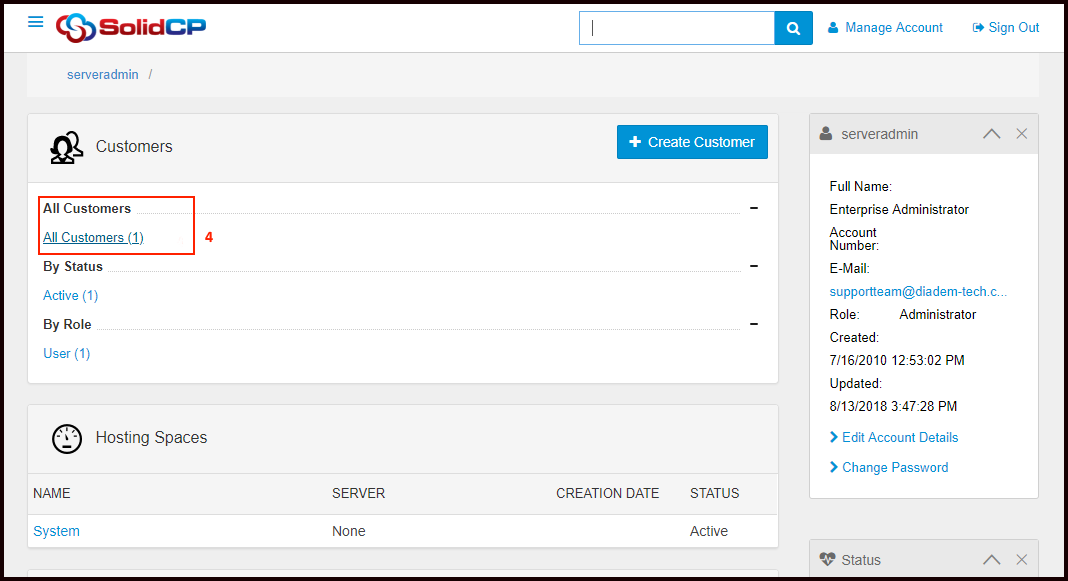Collapse the By Status section
Image resolution: width=1068 pixels, height=581 pixels.
[x=753, y=266]
